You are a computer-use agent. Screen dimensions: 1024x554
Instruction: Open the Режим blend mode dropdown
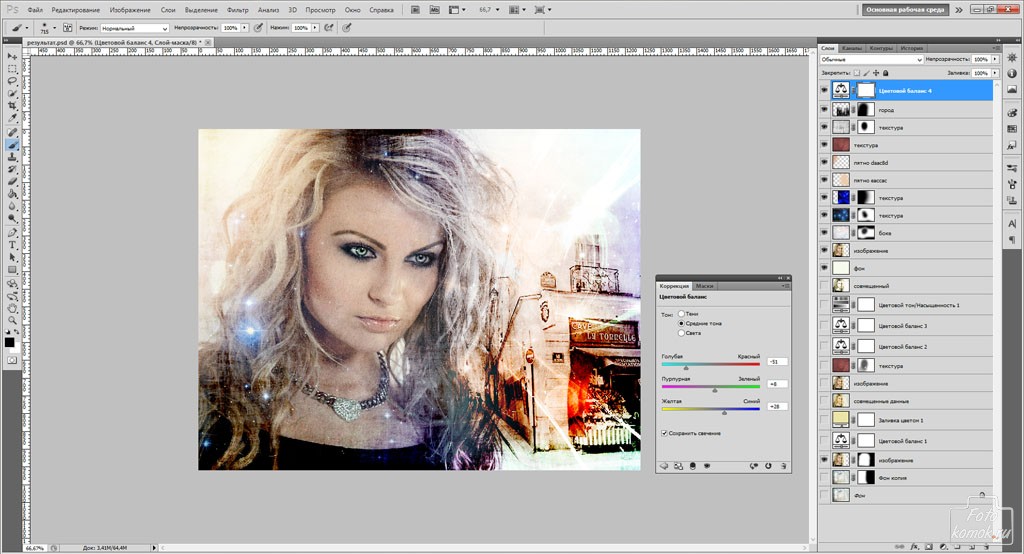pyautogui.click(x=135, y=28)
